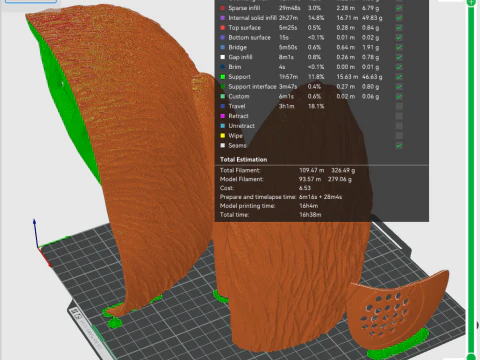Select the 'Sparse infill' legend label
The height and width of the screenshot is (360, 480).
pyautogui.click(x=244, y=8)
